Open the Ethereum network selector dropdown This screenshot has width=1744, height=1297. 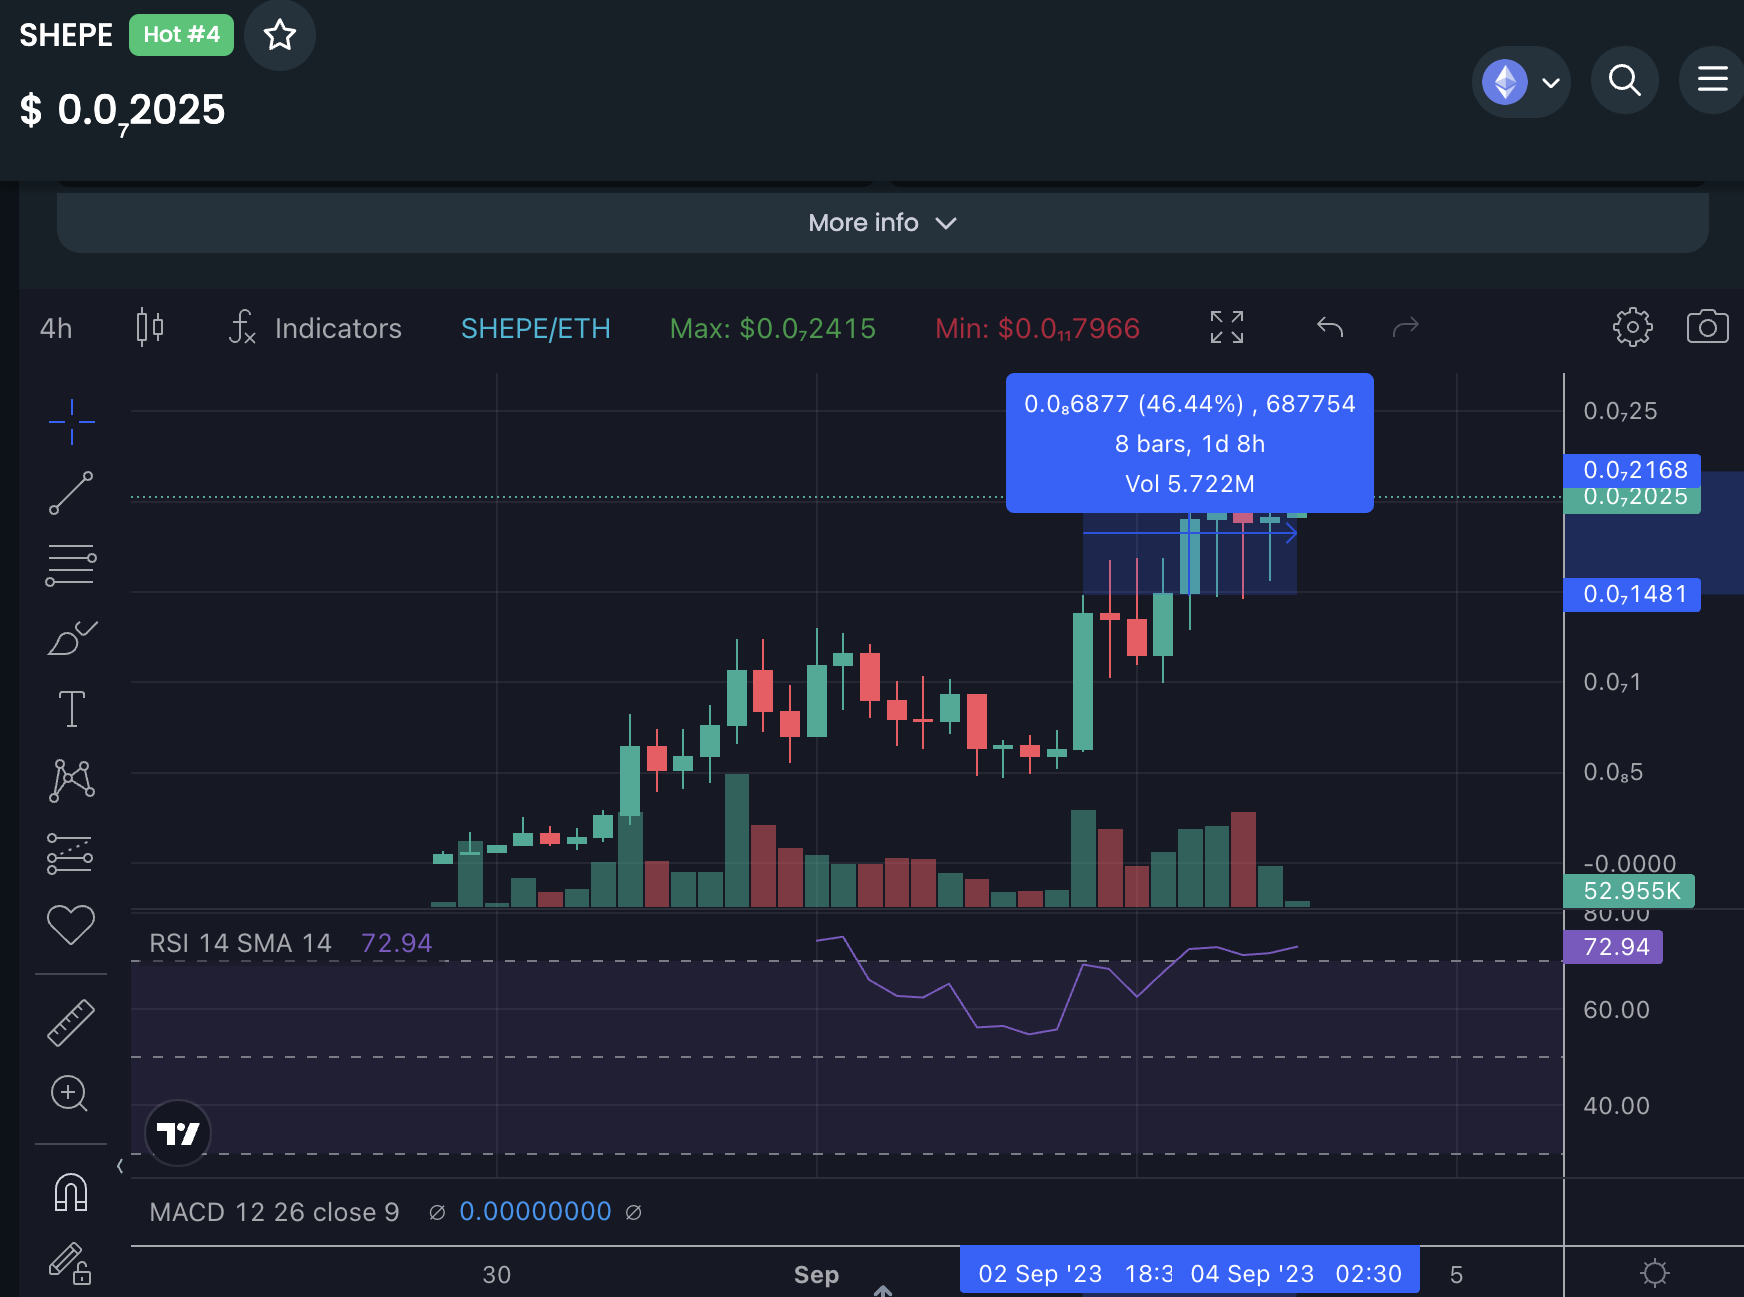(x=1521, y=82)
